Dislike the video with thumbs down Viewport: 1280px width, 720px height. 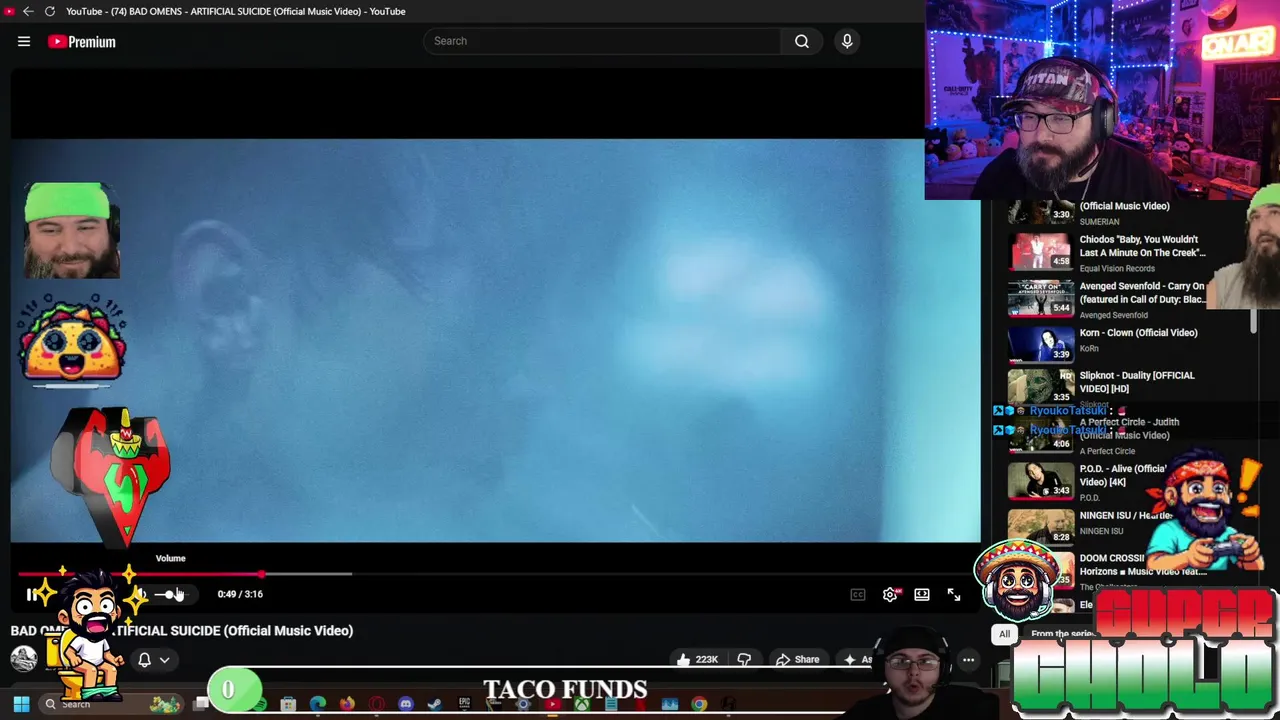pyautogui.click(x=744, y=660)
